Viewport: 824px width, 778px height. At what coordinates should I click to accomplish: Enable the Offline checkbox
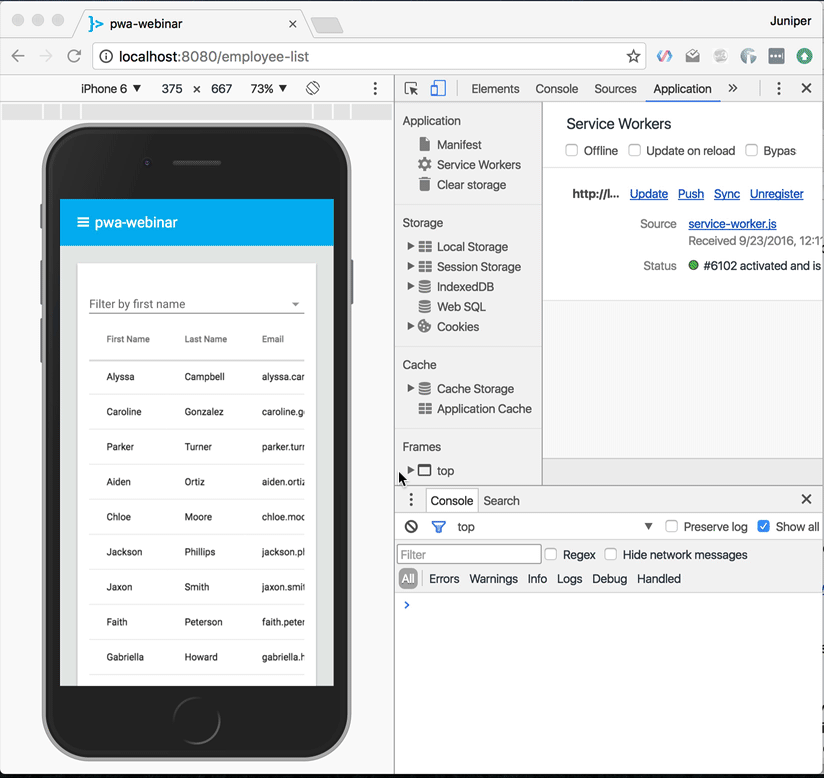click(572, 151)
